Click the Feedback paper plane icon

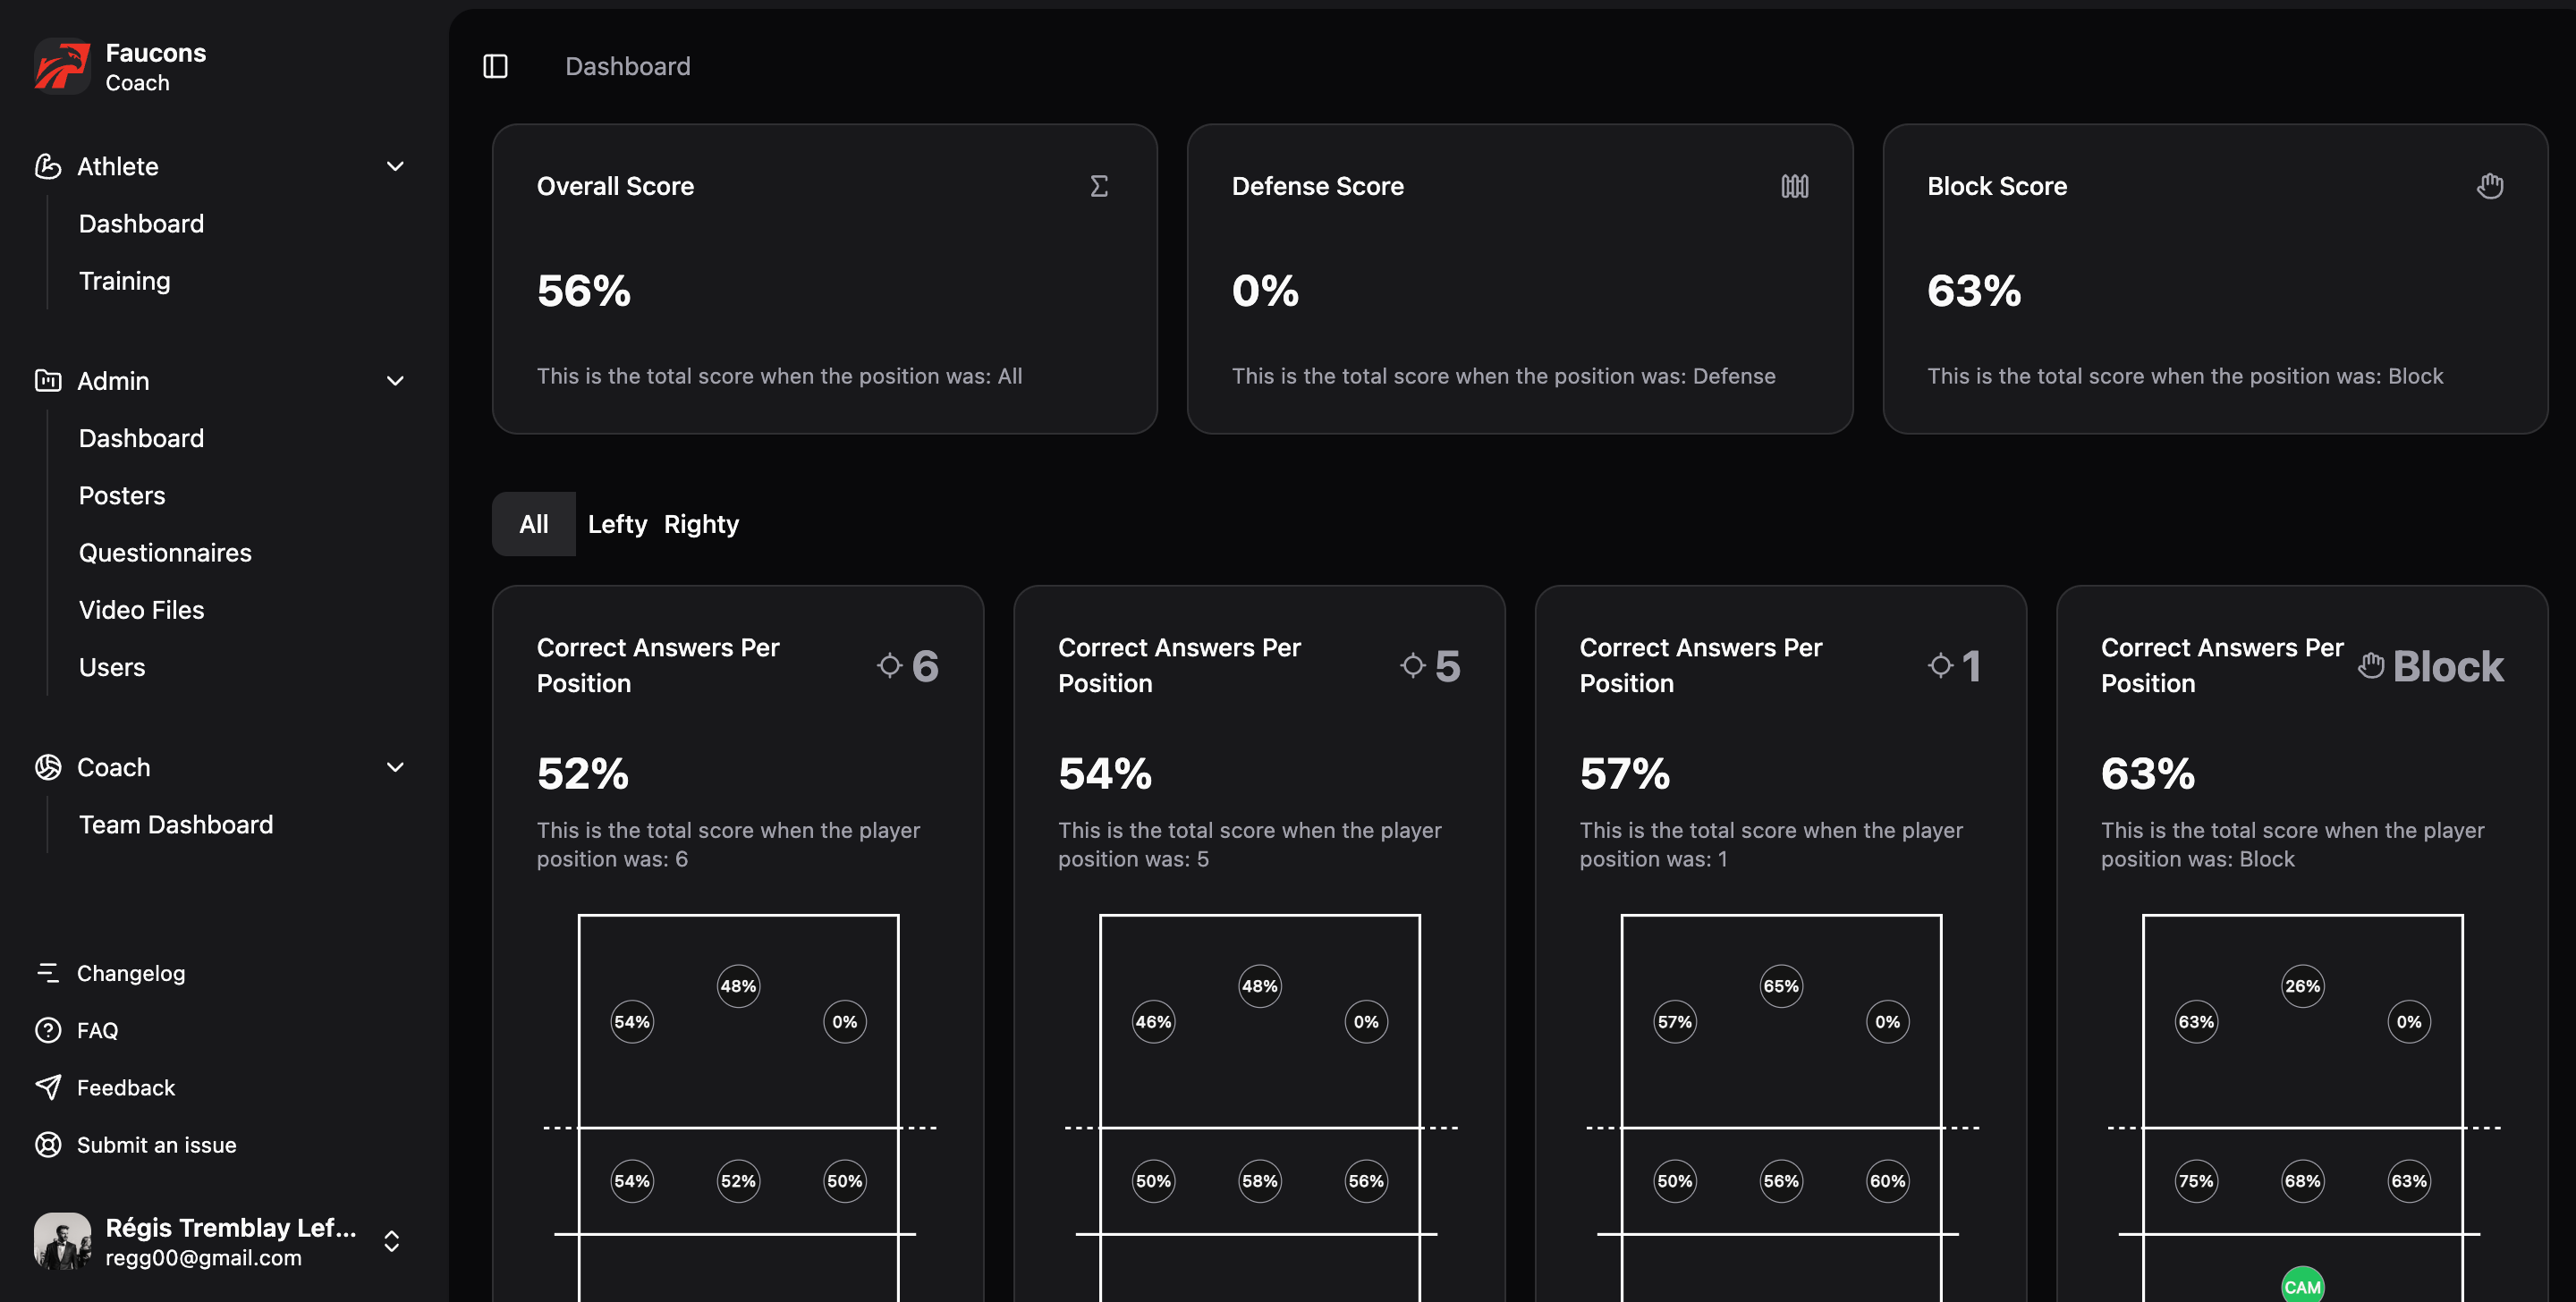(x=49, y=1087)
